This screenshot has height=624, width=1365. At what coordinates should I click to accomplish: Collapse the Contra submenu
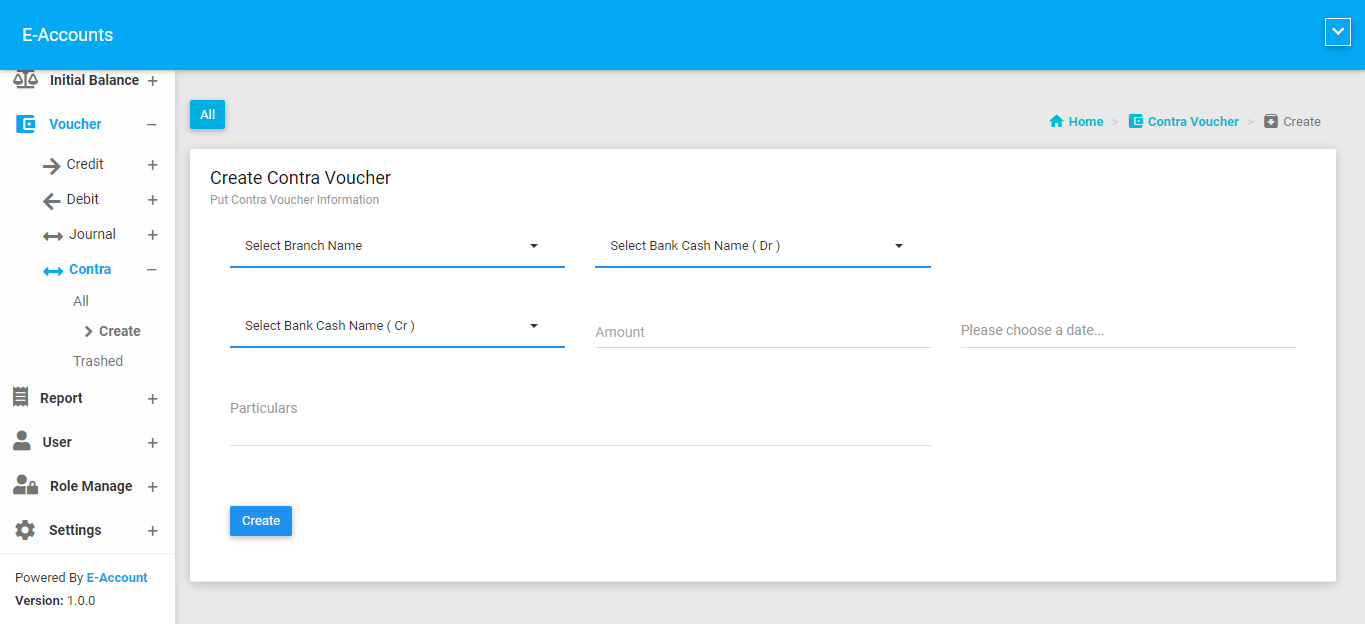152,270
